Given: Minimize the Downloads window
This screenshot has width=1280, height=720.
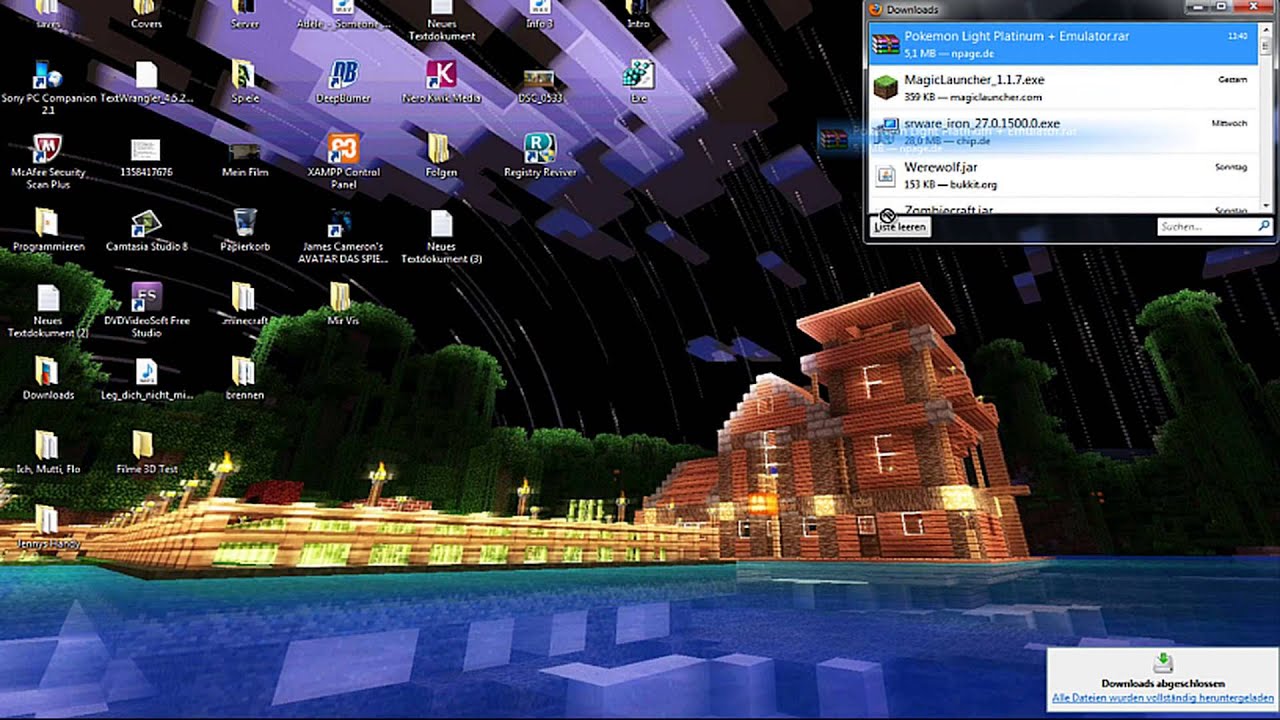Looking at the screenshot, I should pyautogui.click(x=1196, y=7).
